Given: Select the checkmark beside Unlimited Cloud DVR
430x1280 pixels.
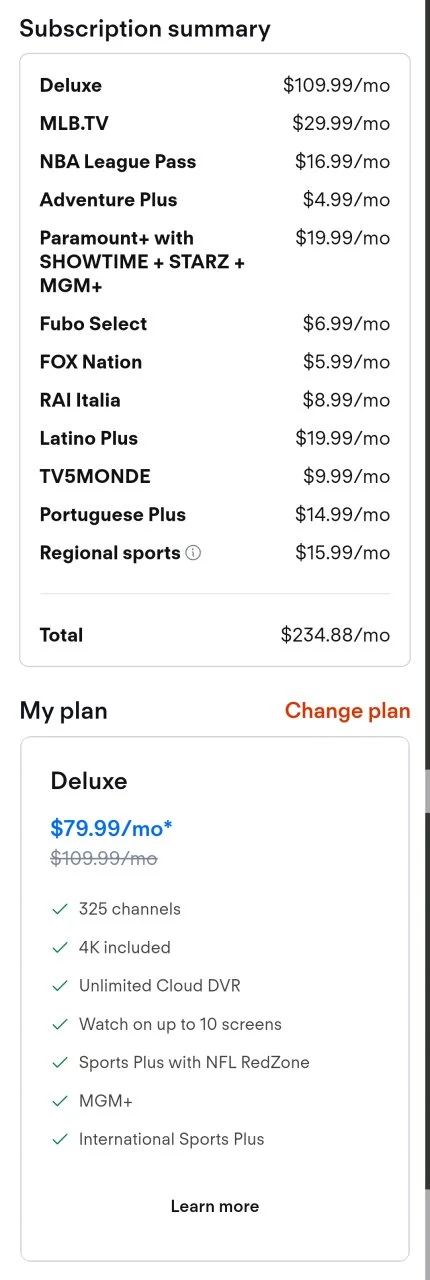Looking at the screenshot, I should coord(60,986).
